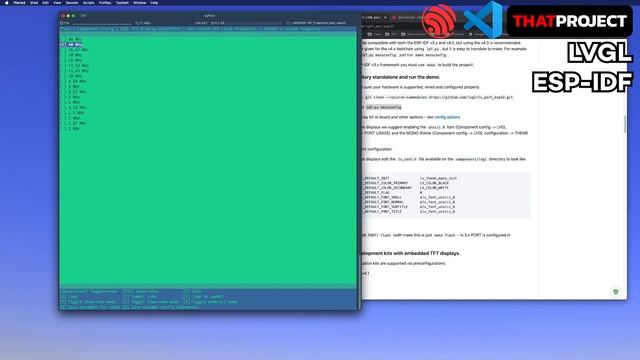Image resolution: width=640 pixels, height=360 pixels.
Task: Open the Session menu
Action: [x=72, y=2]
